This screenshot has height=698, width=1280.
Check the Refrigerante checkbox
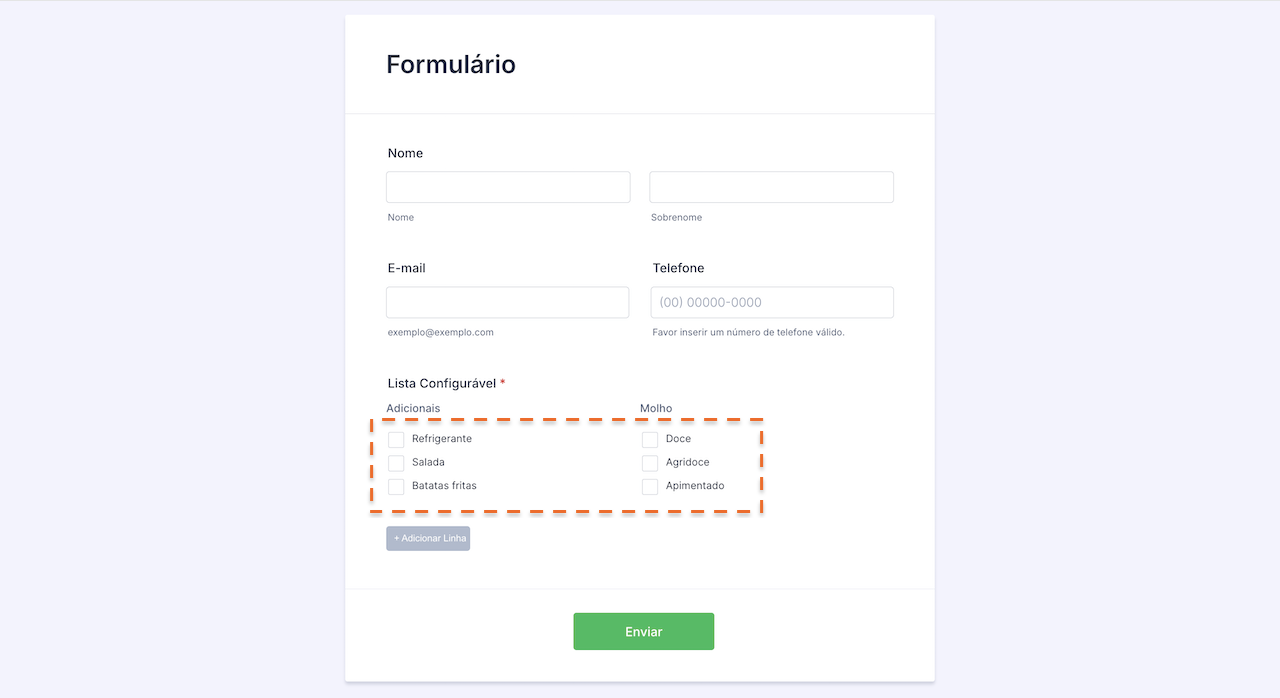396,440
